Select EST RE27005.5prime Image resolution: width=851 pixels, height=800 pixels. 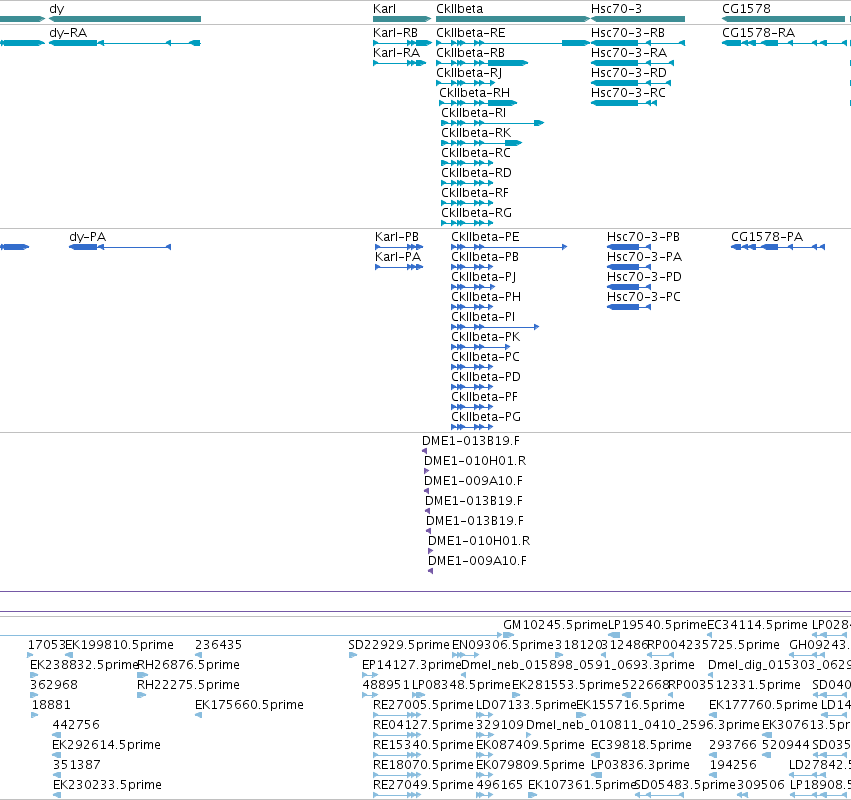point(423,705)
